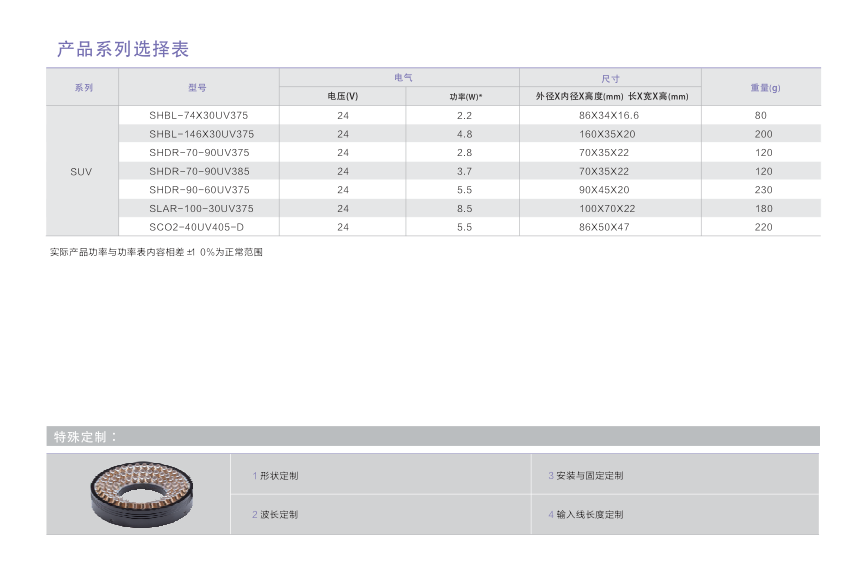865x573 pixels.
Task: Click dimension 160X35X20
Action: click(x=607, y=134)
